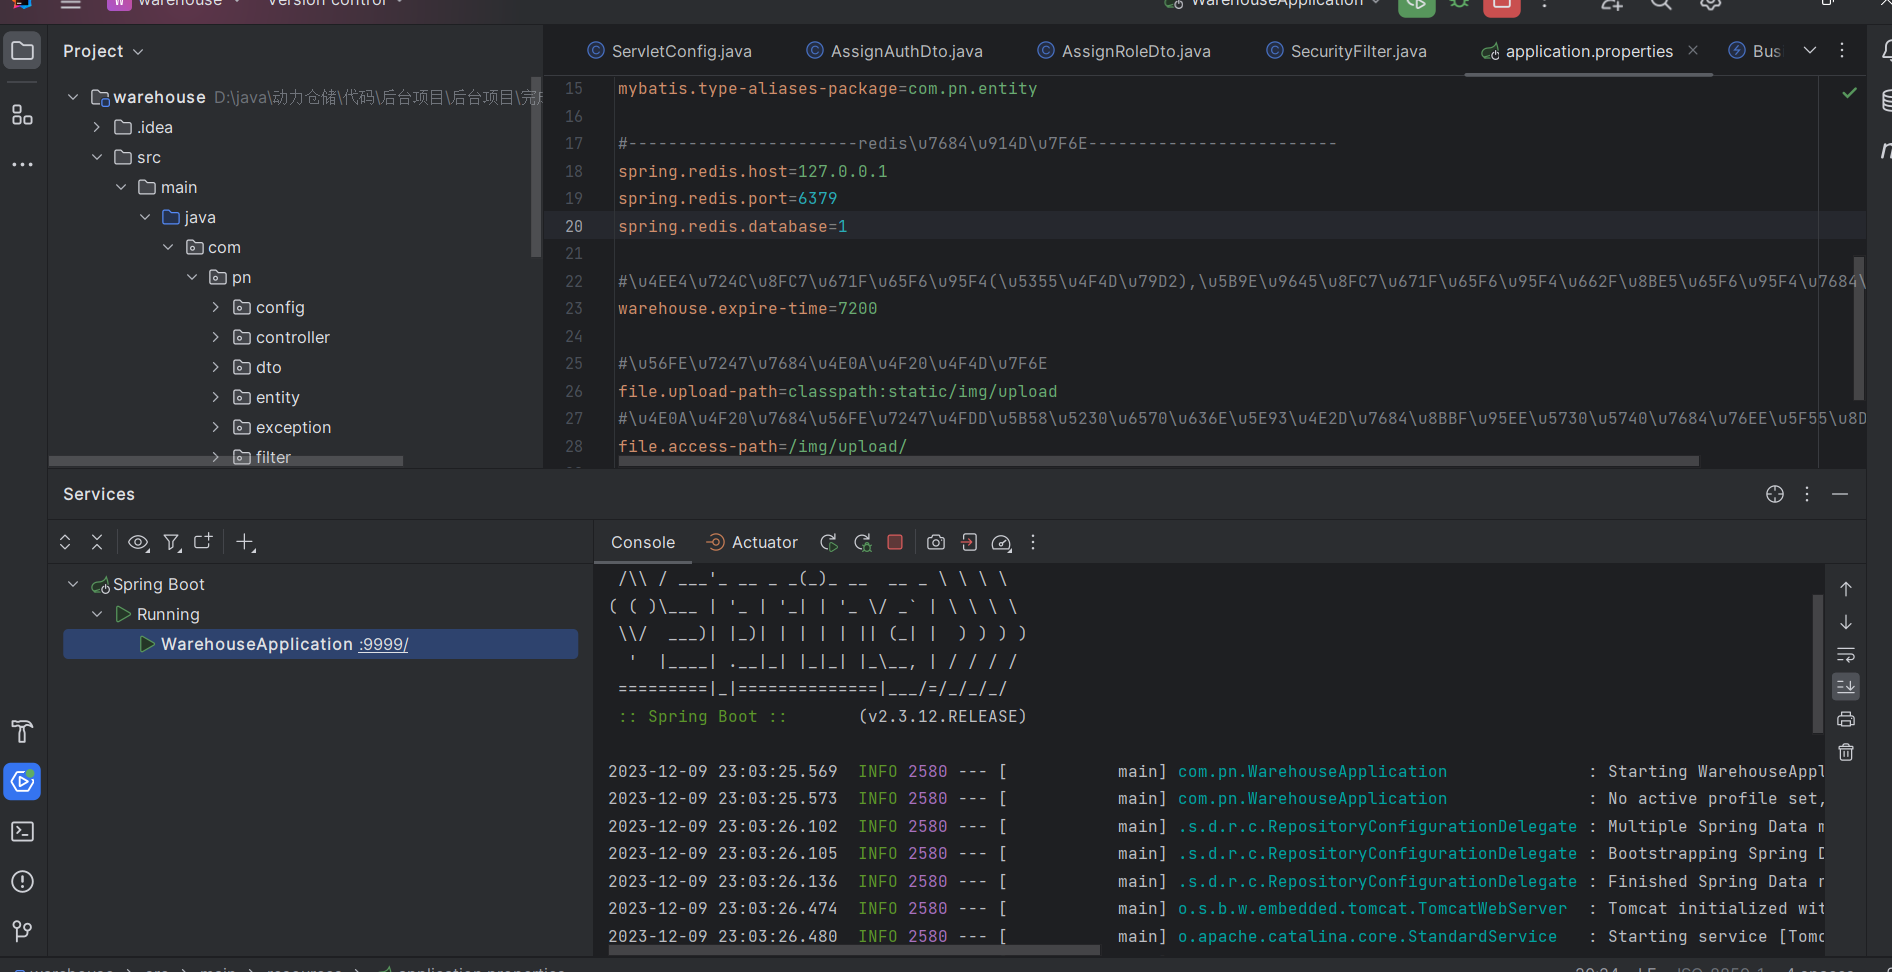Screen dimensions: 1892x972
Task: Open the Problems tool window
Action: click(22, 881)
